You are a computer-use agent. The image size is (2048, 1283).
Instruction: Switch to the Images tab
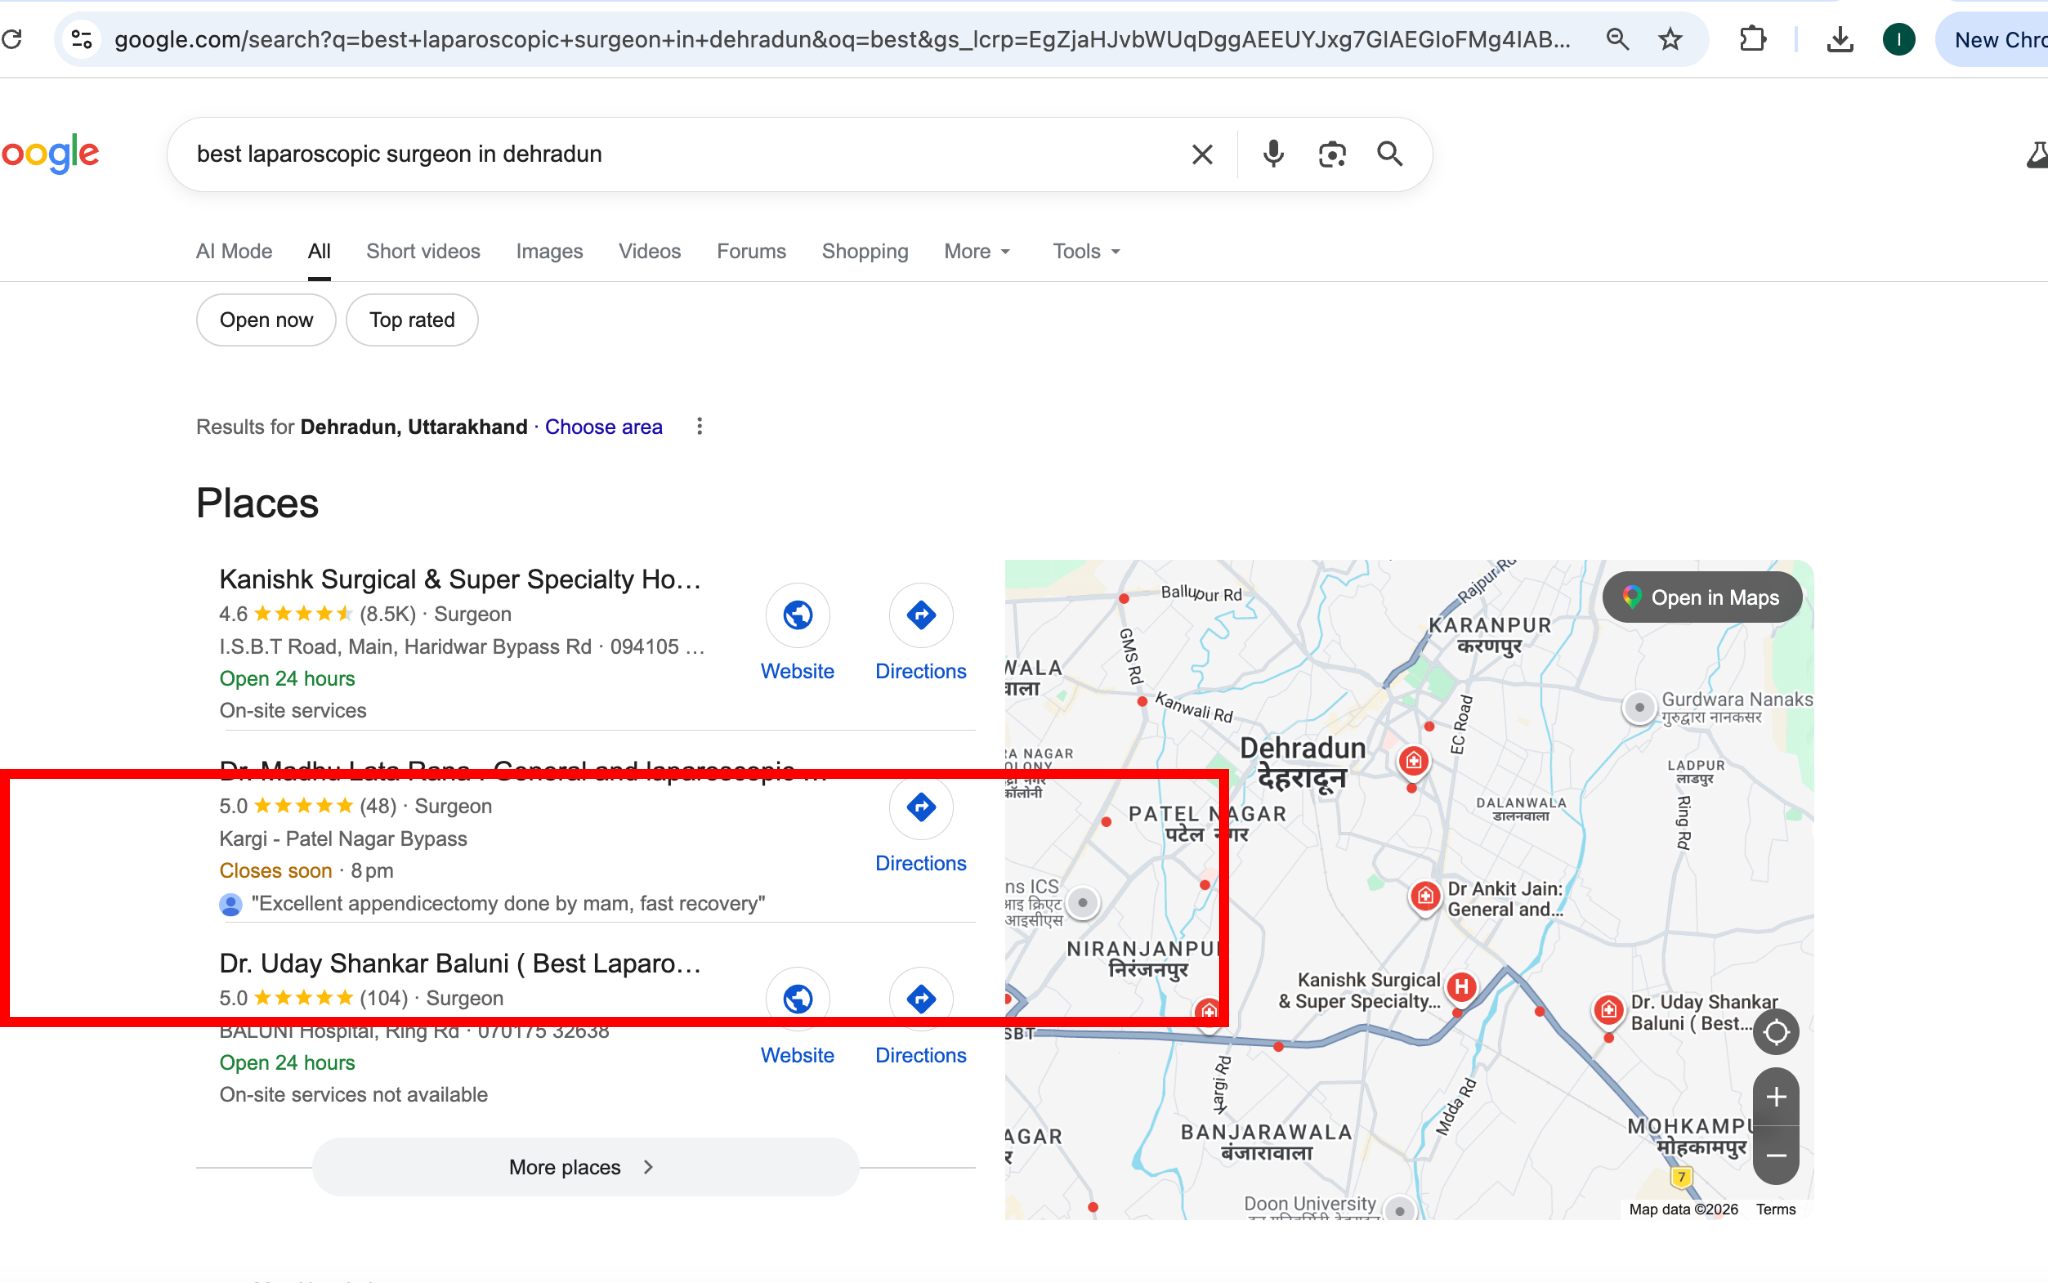pos(549,251)
